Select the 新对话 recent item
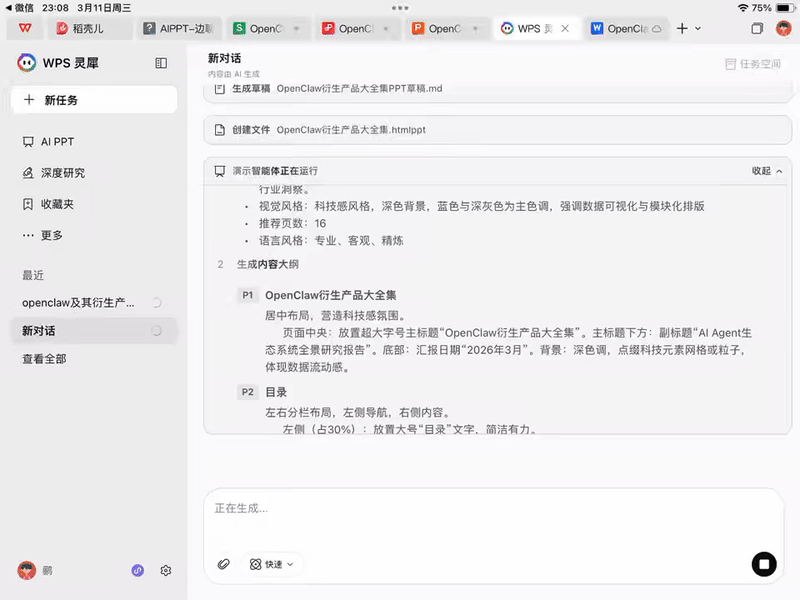The height and width of the screenshot is (600, 800). pos(94,331)
